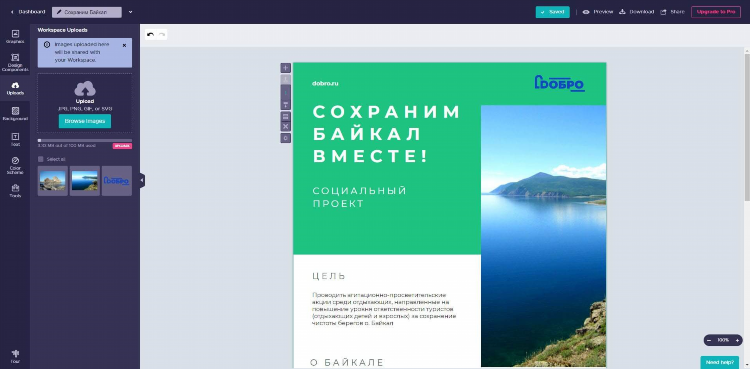Select the СОЦИАЛЬНЫЙ ПРОЕКТ subtitle
Image resolution: width=750 pixels, height=369 pixels.
coord(359,197)
